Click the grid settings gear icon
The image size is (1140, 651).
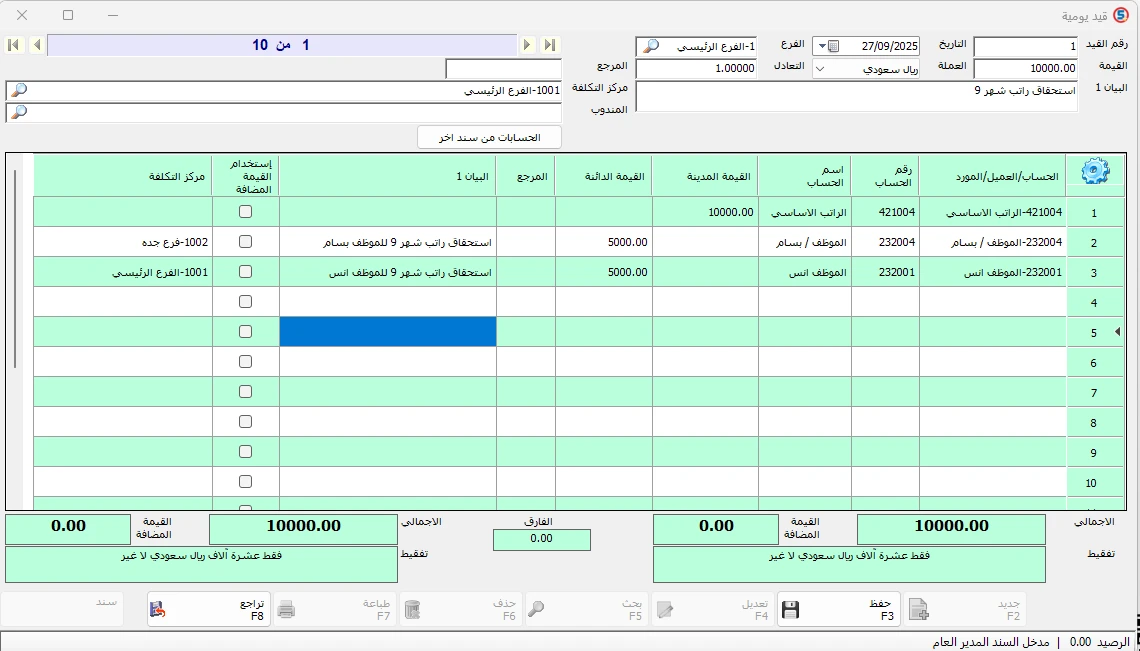[x=1095, y=172]
